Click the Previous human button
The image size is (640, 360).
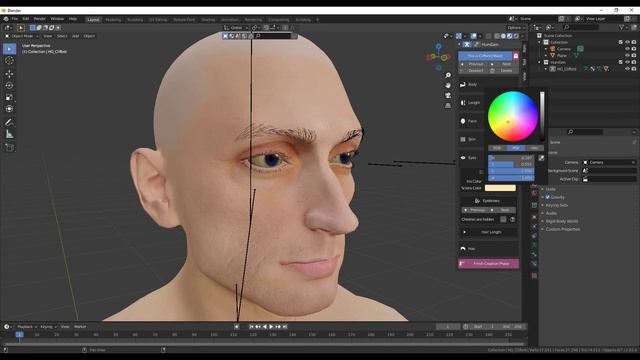click(x=473, y=64)
